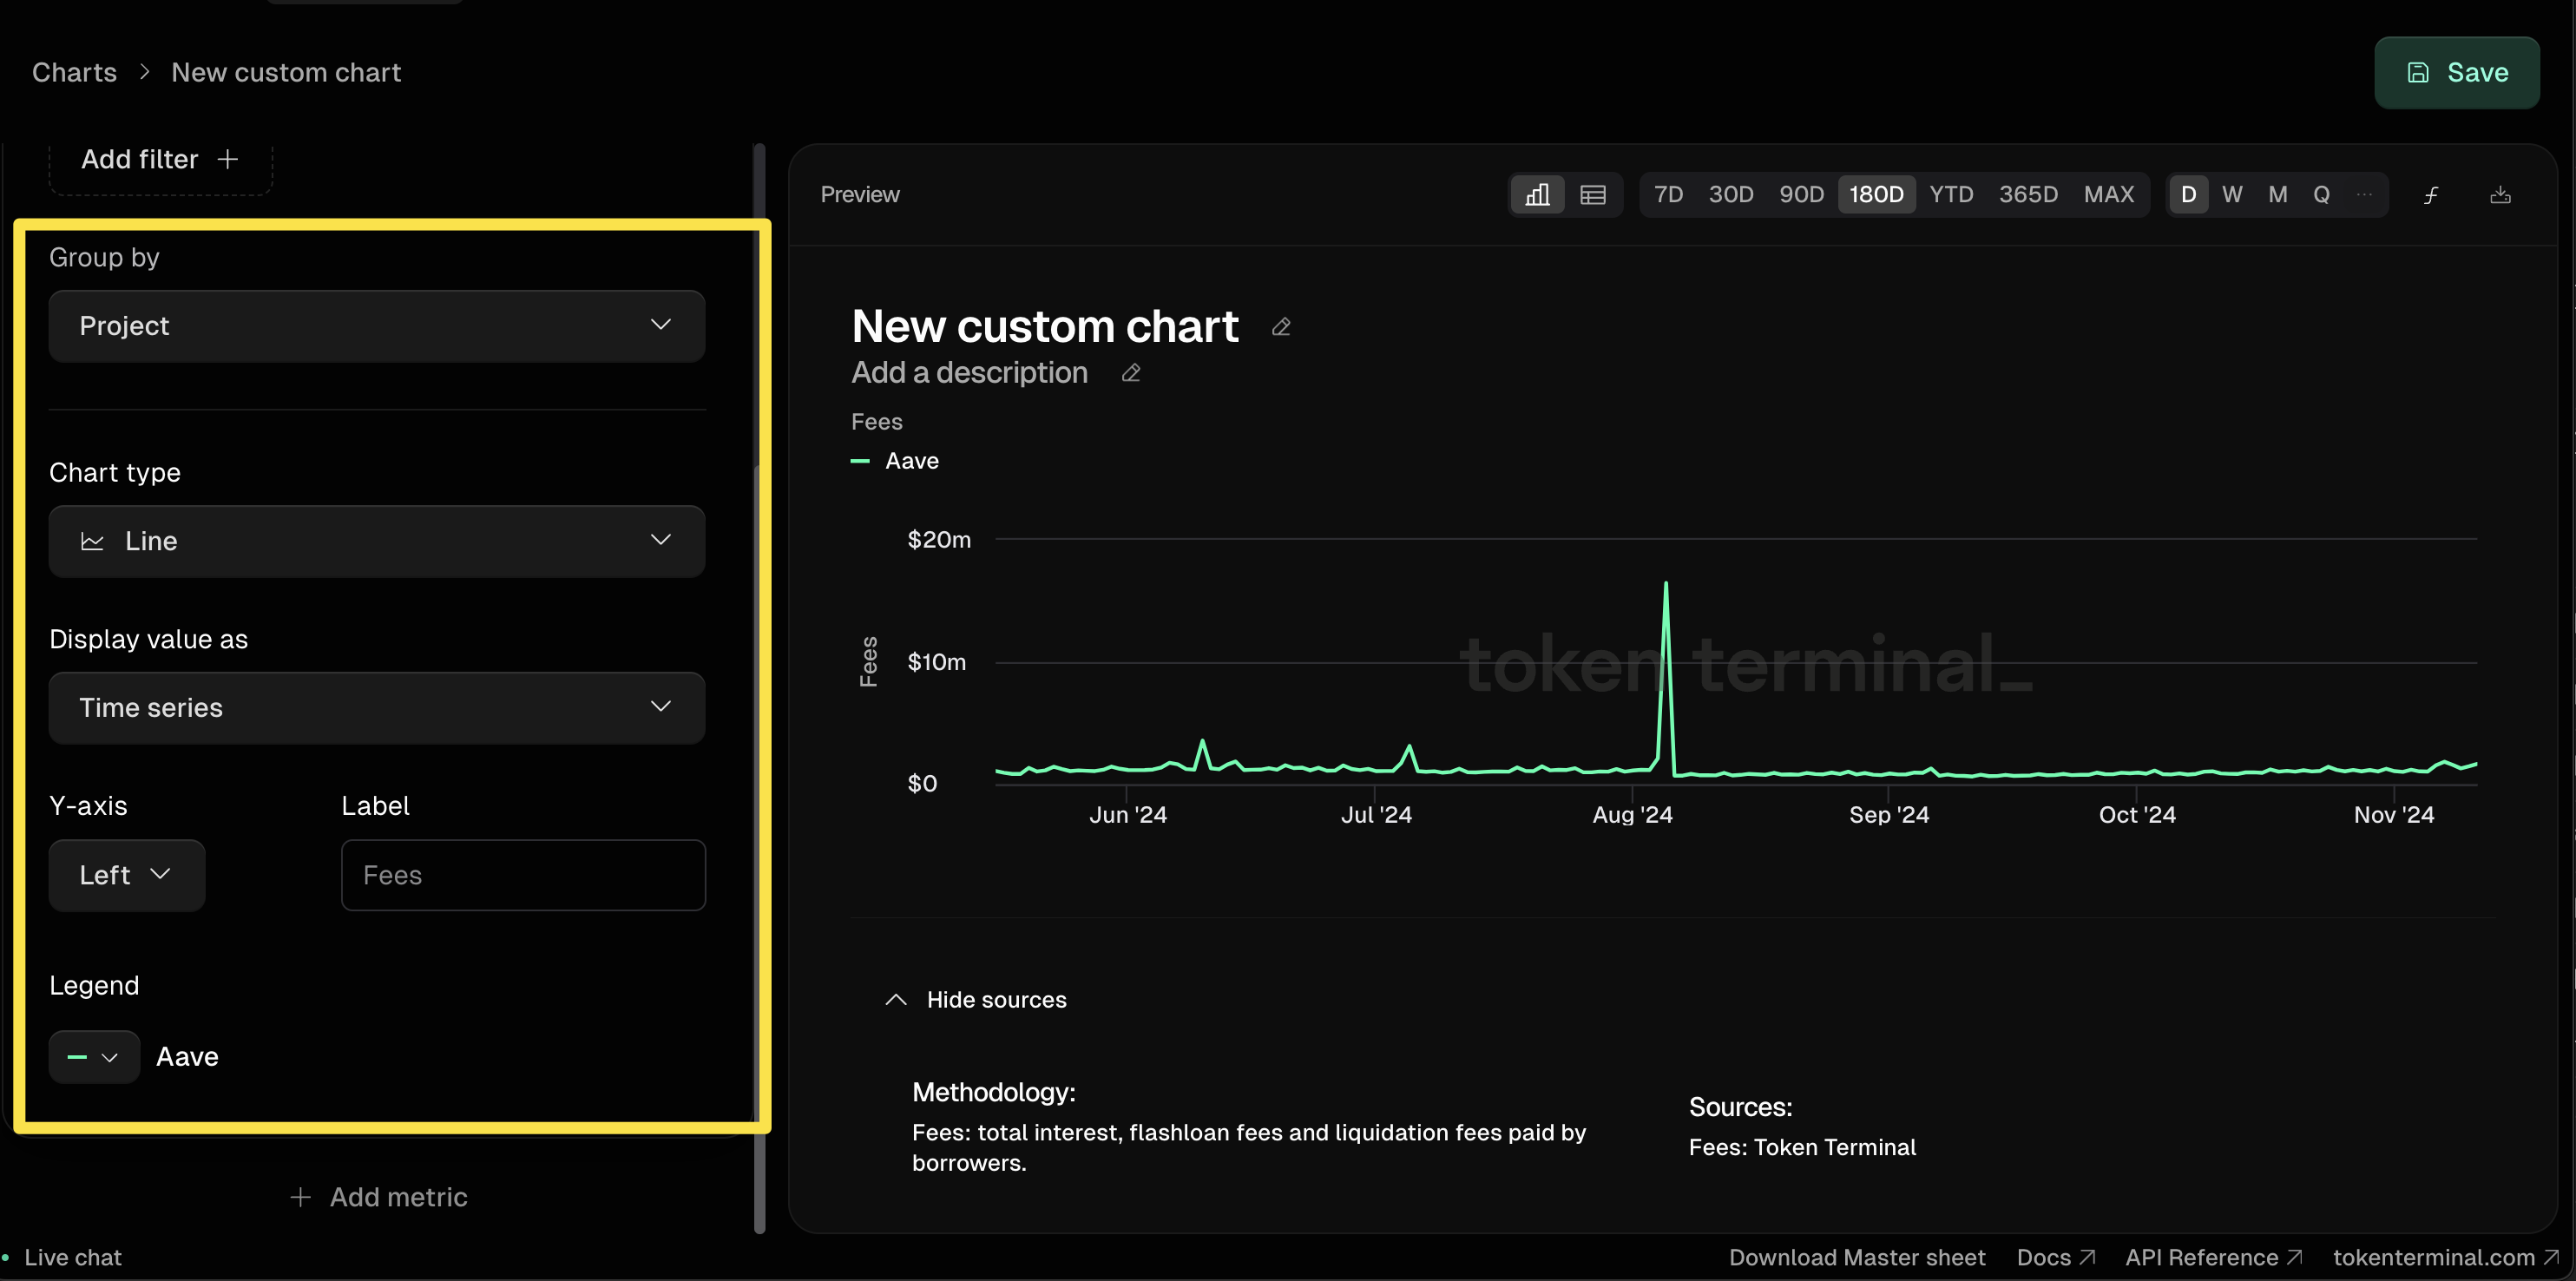Collapse sources with Hide sources chevron
The width and height of the screenshot is (2576, 1281).
896,1000
